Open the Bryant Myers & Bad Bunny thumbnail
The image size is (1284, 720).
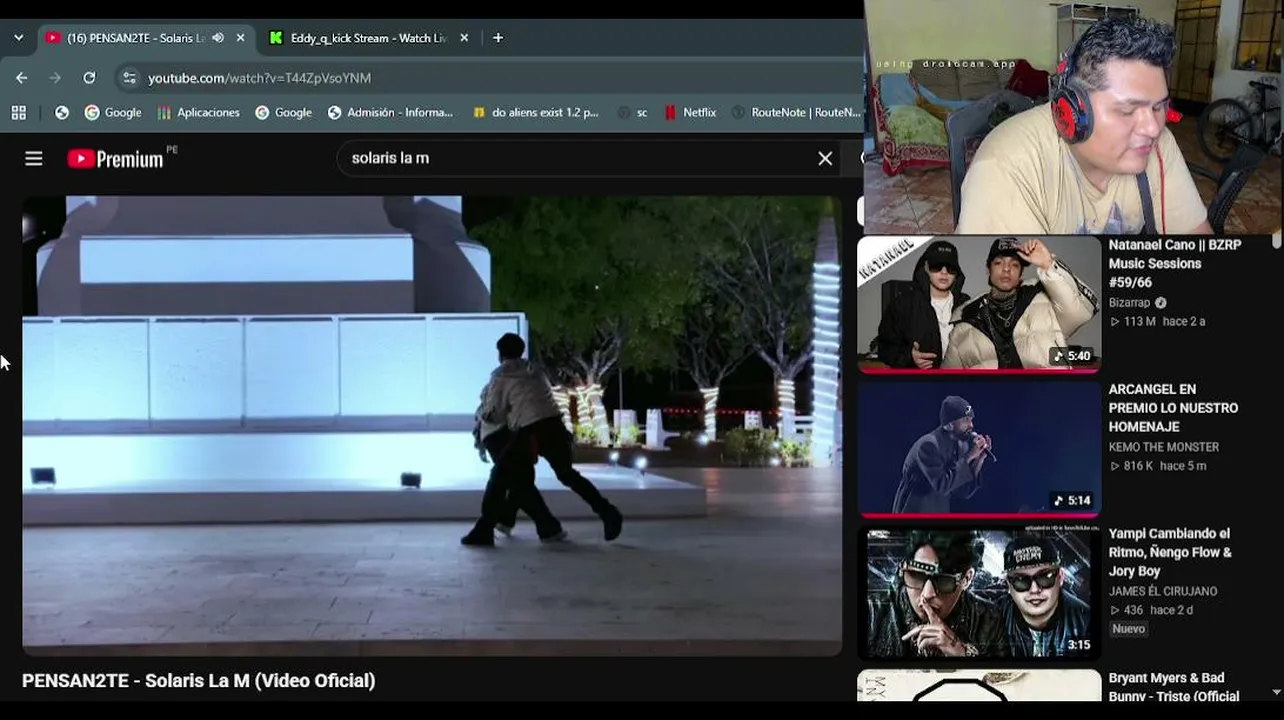pos(979,687)
